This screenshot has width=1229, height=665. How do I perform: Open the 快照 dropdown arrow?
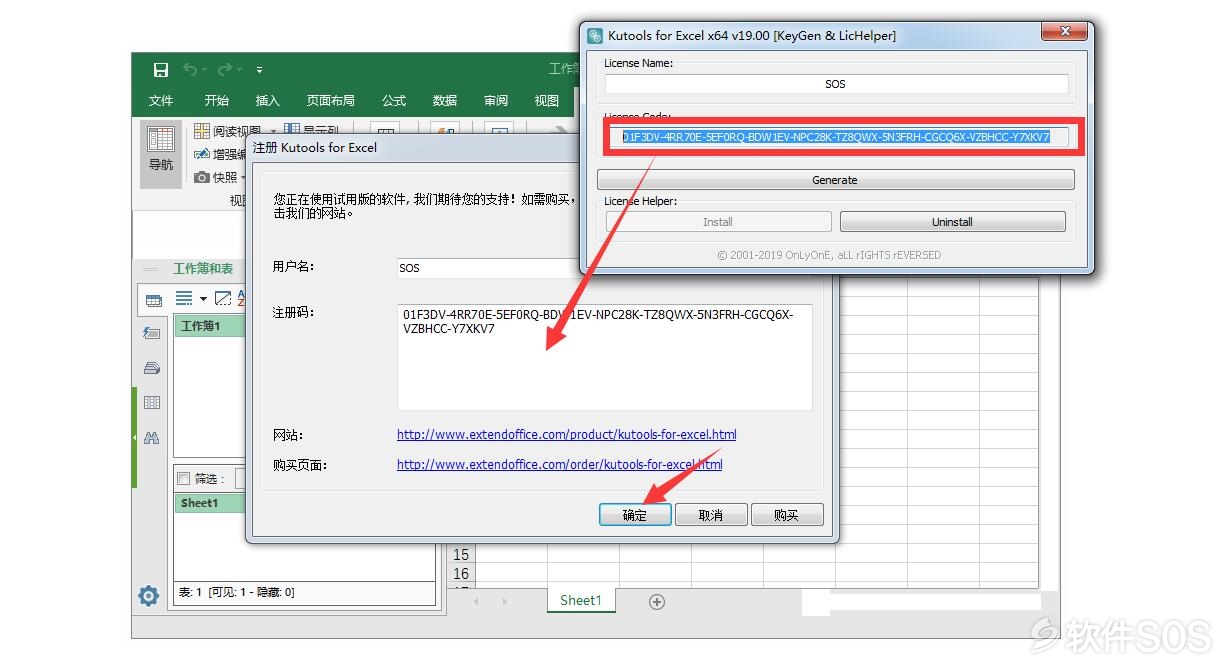tap(245, 178)
